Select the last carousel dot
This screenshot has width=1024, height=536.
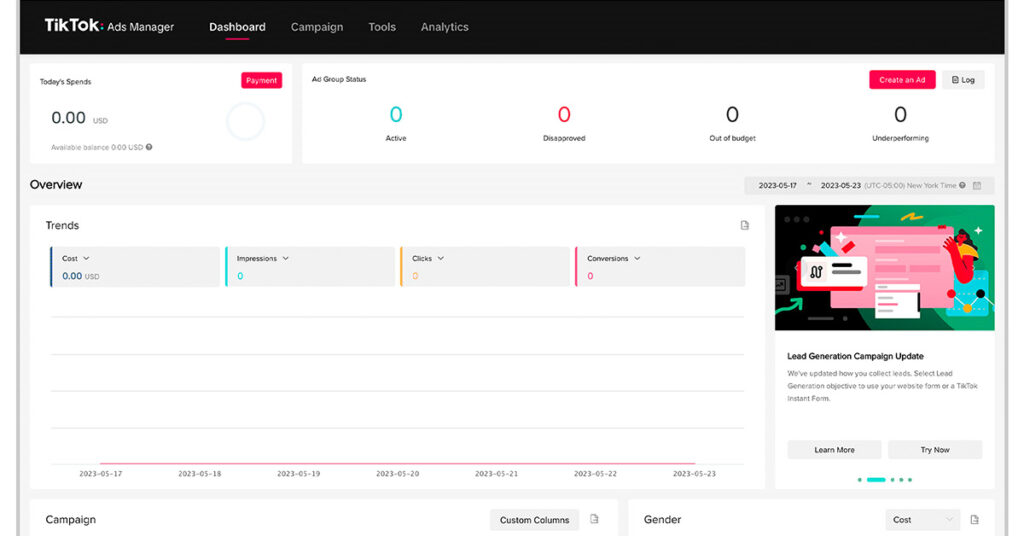tap(910, 480)
